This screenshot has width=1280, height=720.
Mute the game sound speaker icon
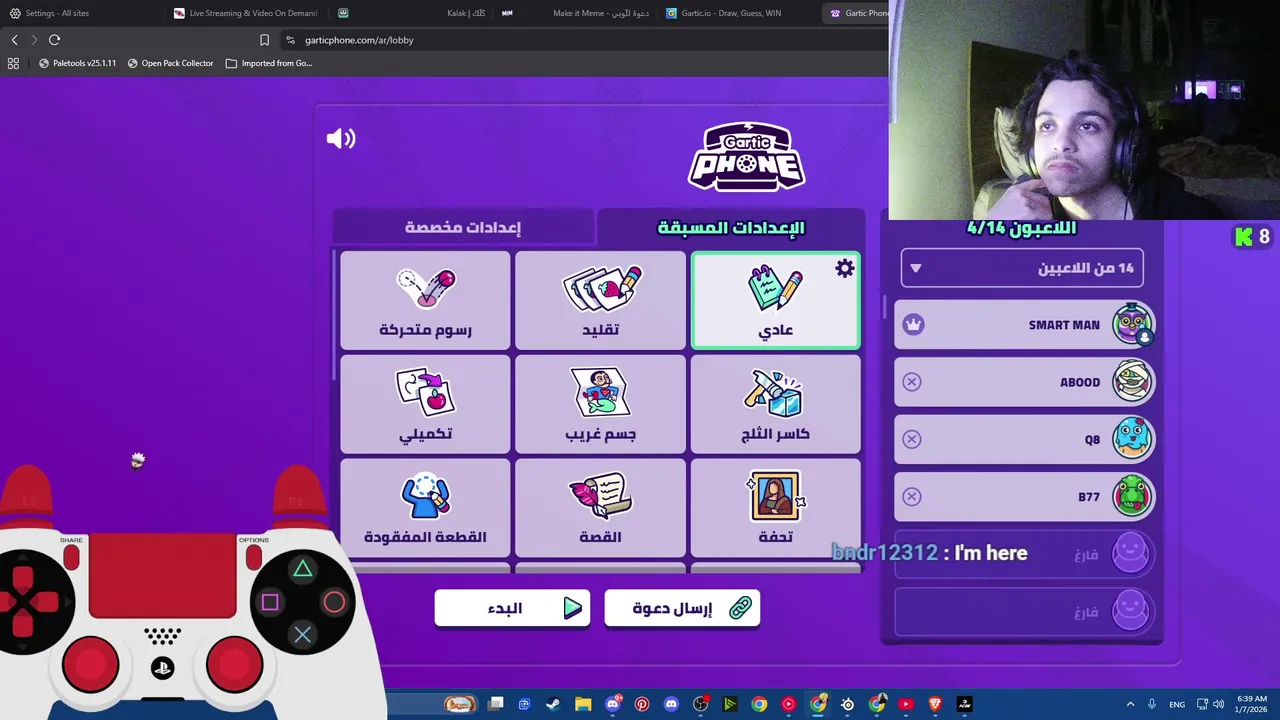tap(341, 138)
